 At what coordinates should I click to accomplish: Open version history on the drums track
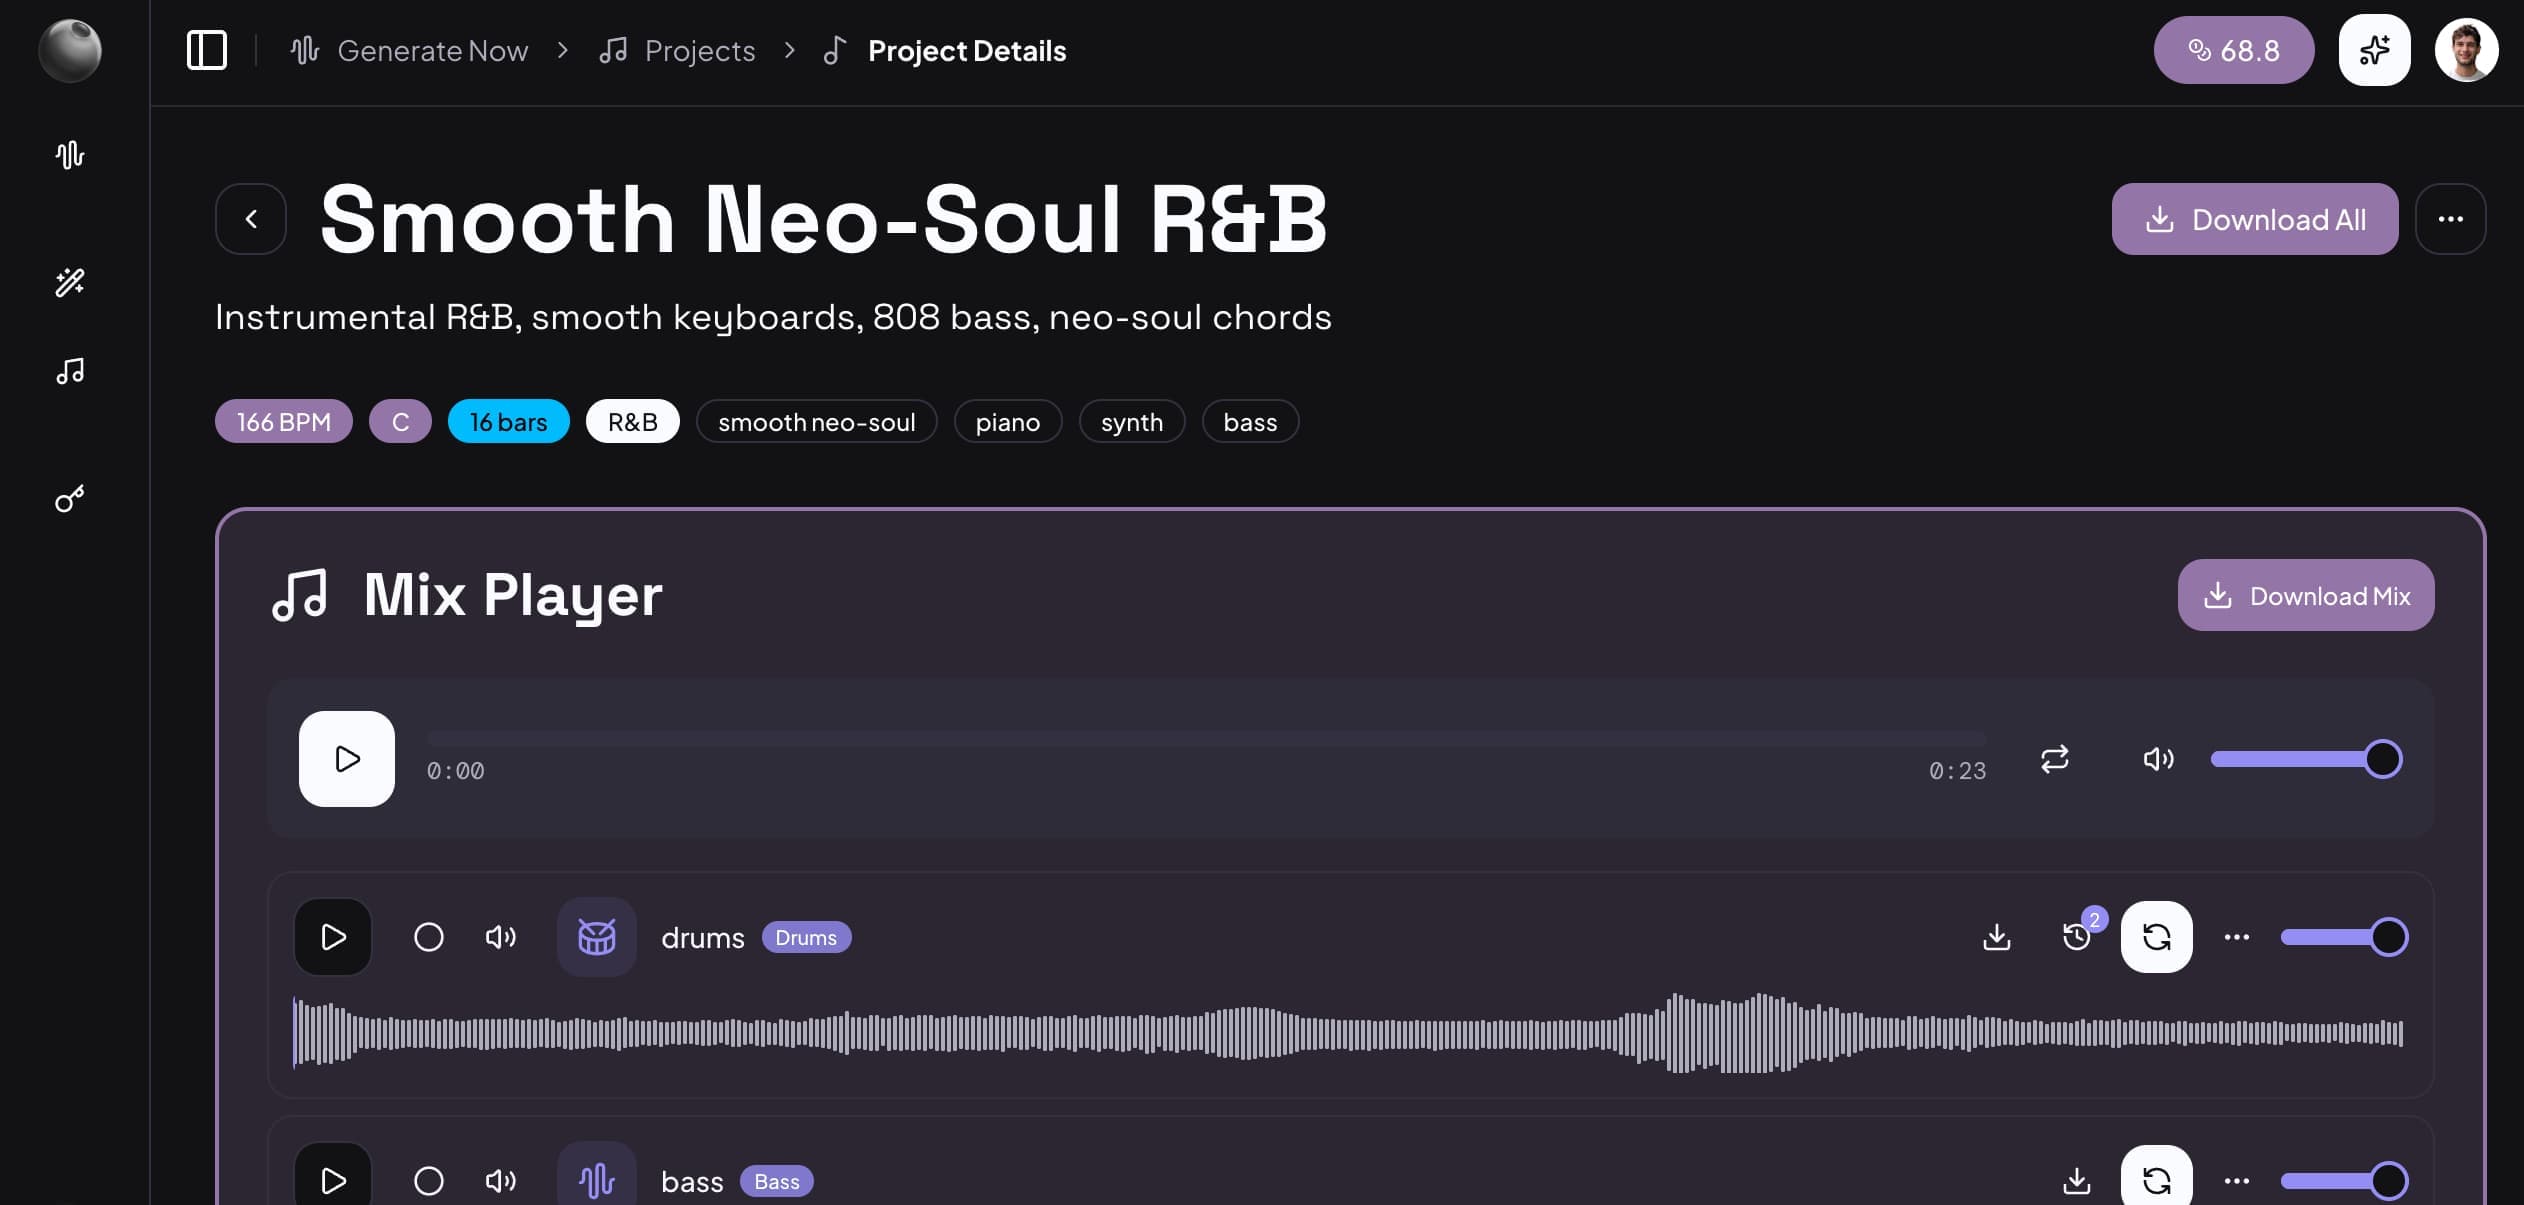point(2077,936)
